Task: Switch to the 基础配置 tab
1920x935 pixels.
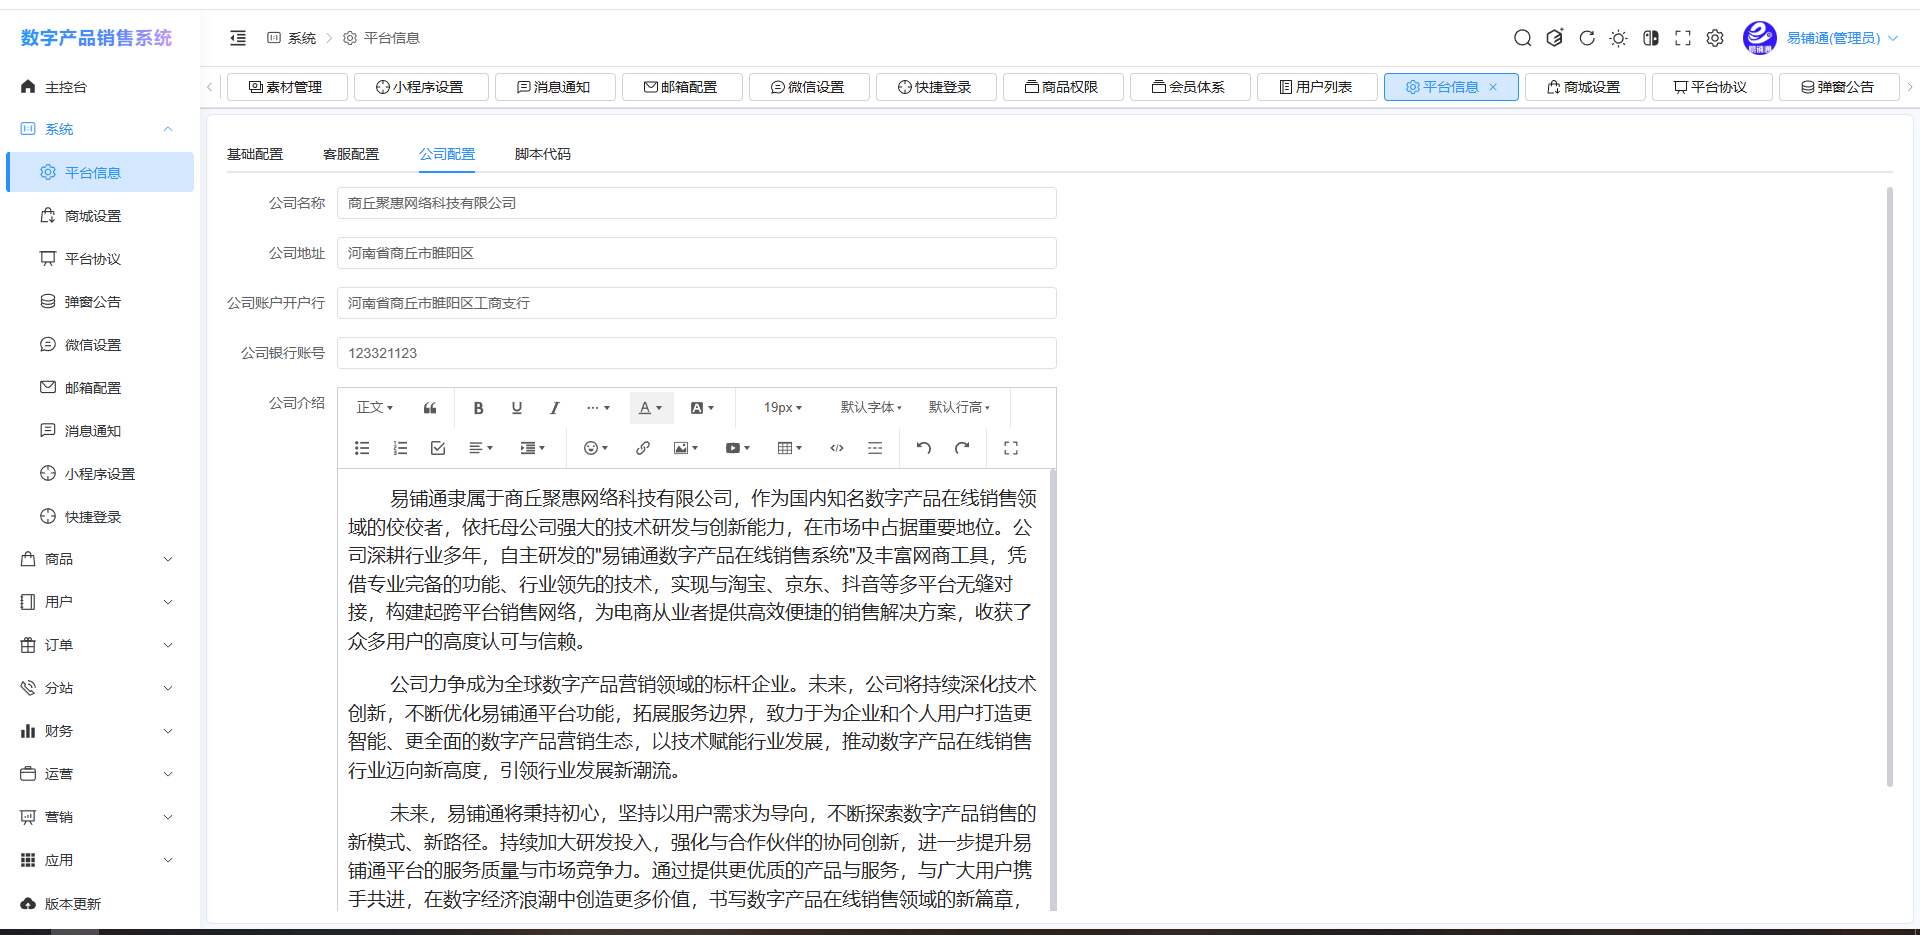Action: (255, 154)
